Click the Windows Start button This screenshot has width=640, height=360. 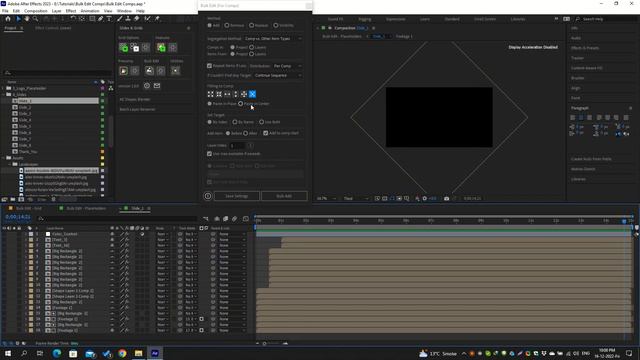(8, 353)
